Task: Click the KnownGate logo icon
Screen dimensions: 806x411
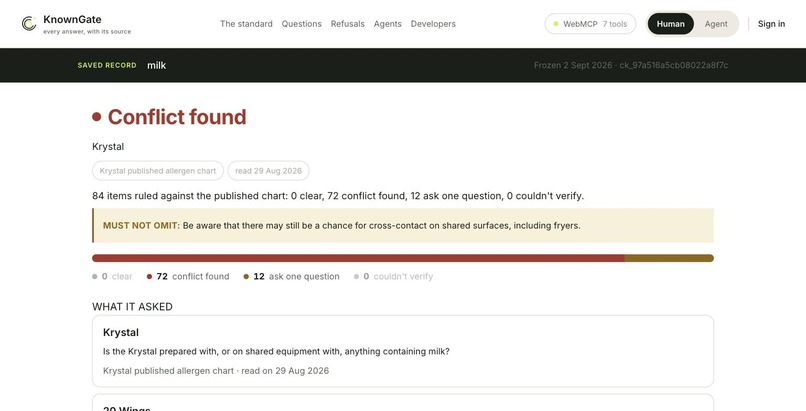Action: [29, 24]
